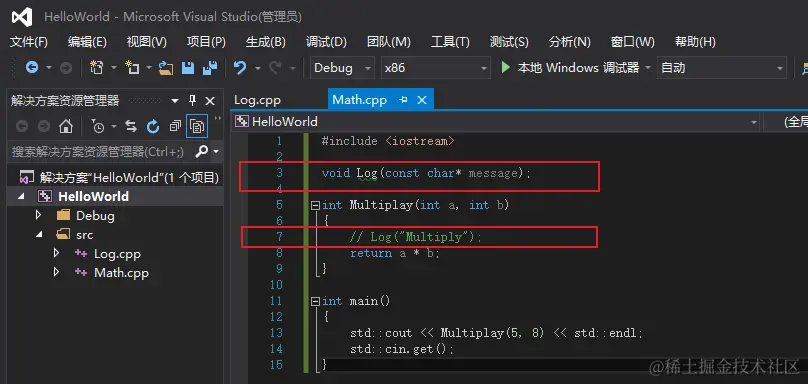This screenshot has width=808, height=384.
Task: Open the navigate backward history dropdown
Action: click(49, 68)
